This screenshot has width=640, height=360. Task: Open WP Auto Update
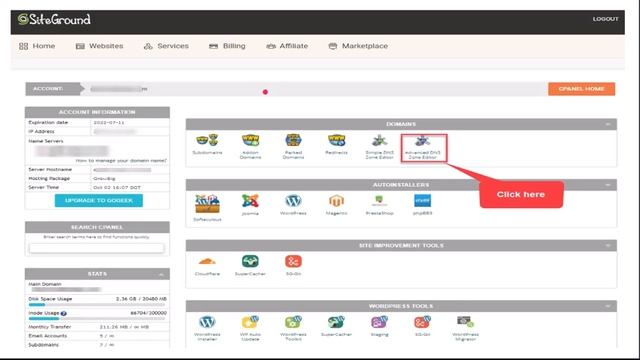[250, 328]
